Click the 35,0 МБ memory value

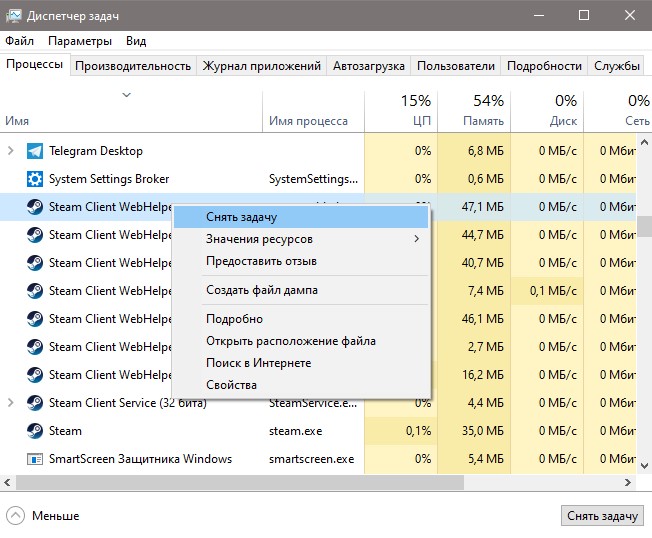pos(483,431)
